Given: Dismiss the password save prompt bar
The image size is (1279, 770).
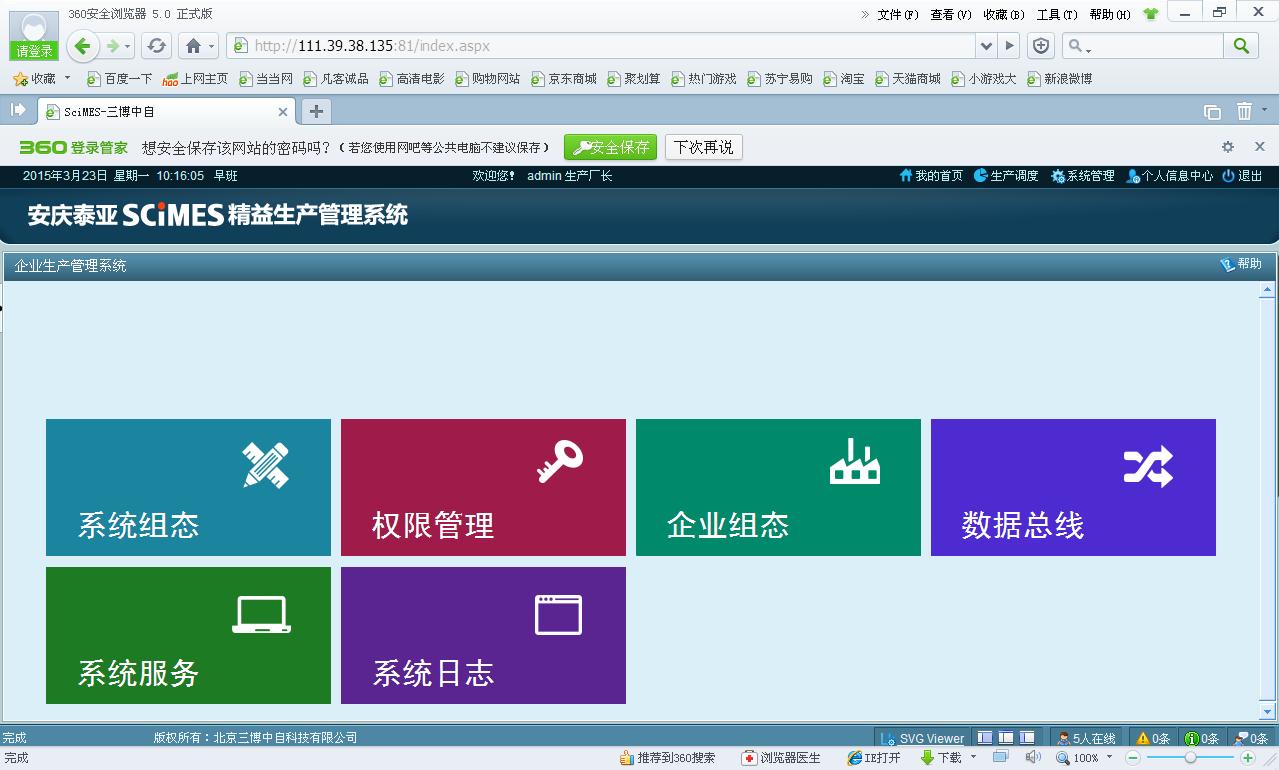Looking at the screenshot, I should [x=1260, y=147].
